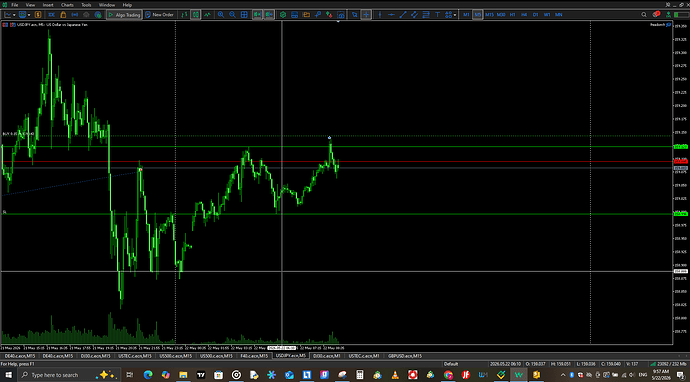Viewport: 690px width, 382px height.
Task: Open the search magnifier in toolbar
Action: (644, 15)
